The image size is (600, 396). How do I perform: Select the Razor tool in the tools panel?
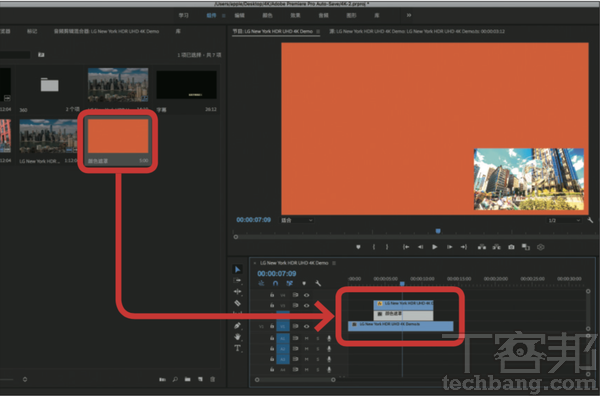[237, 303]
